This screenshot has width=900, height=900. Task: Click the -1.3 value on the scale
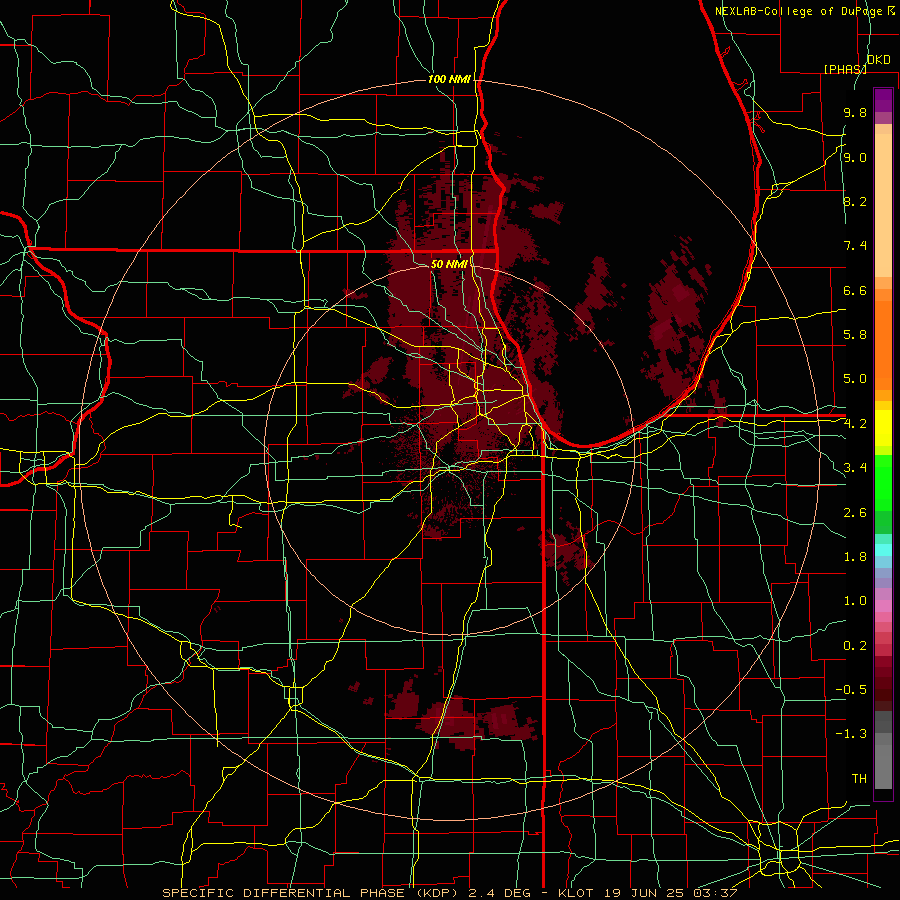pyautogui.click(x=851, y=734)
